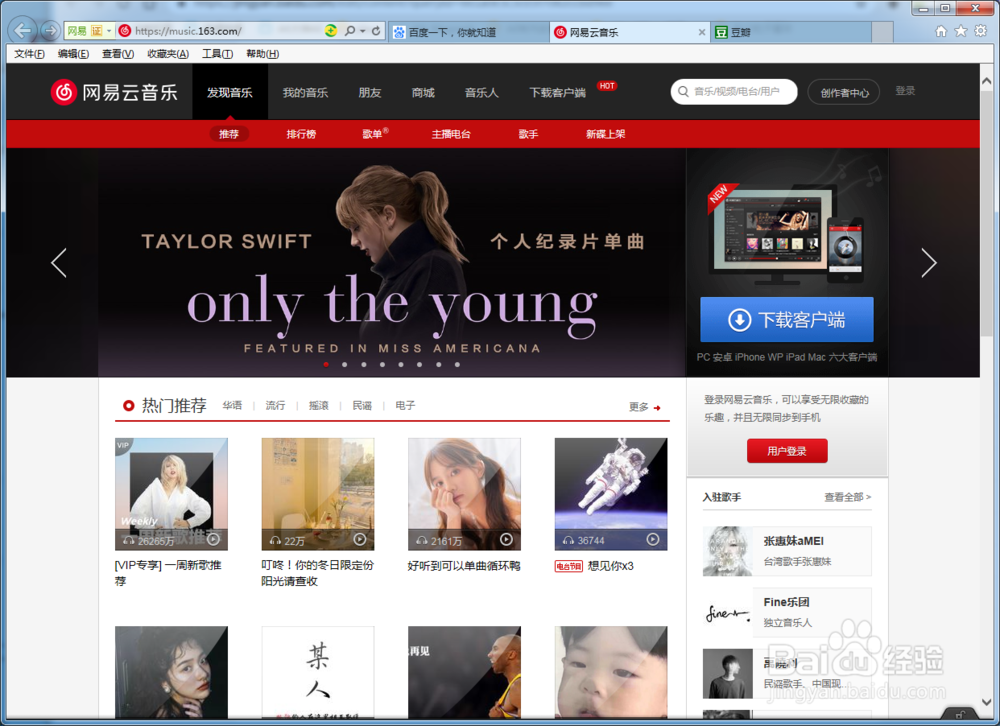Open 音乐人 in top navigation

[482, 93]
